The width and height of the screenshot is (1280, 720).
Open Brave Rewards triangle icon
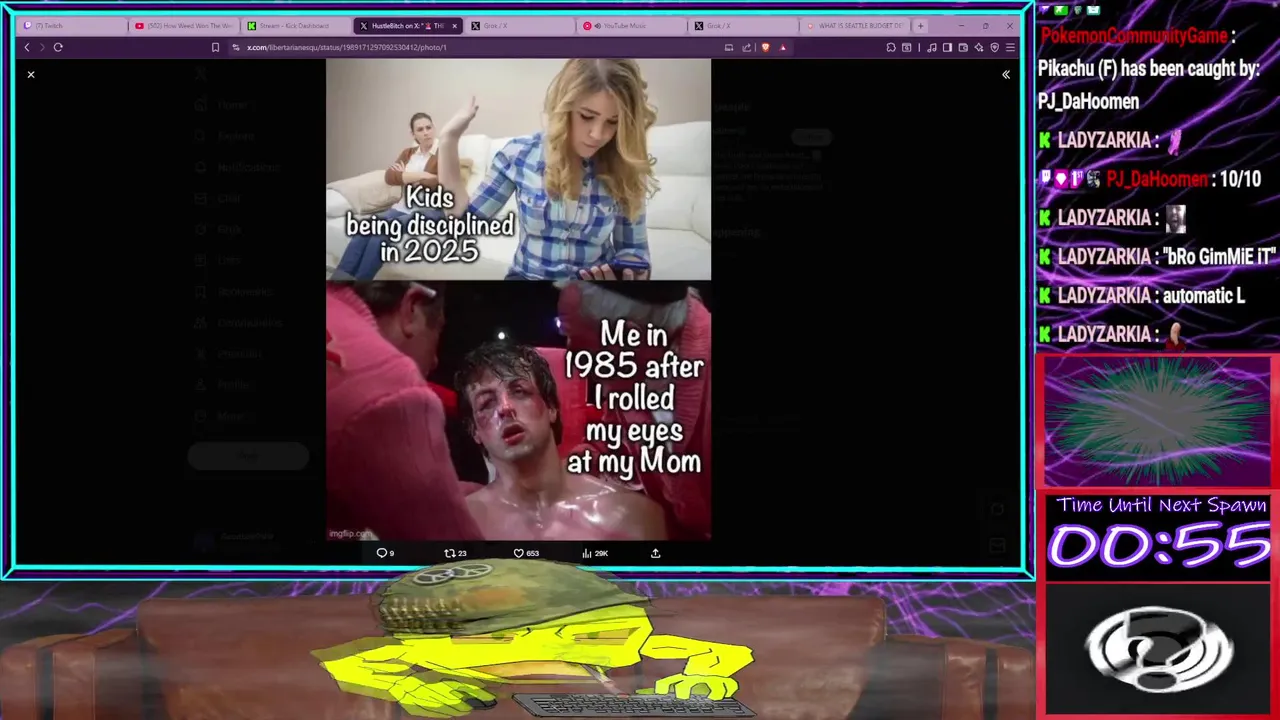(x=783, y=47)
